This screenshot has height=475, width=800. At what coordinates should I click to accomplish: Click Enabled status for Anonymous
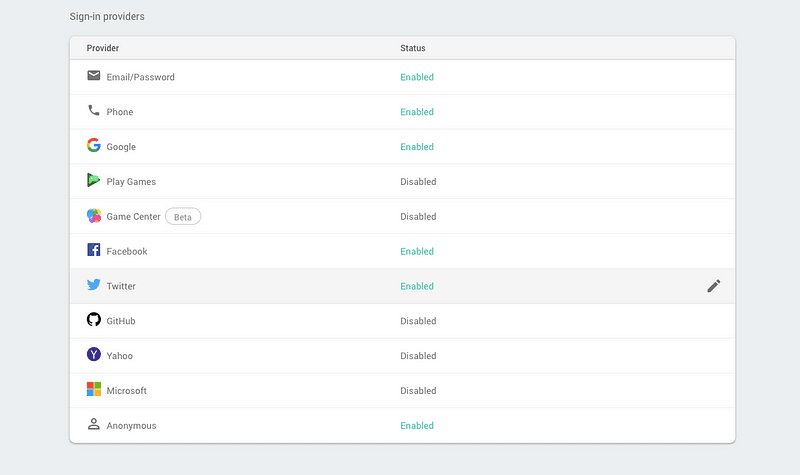coord(417,426)
